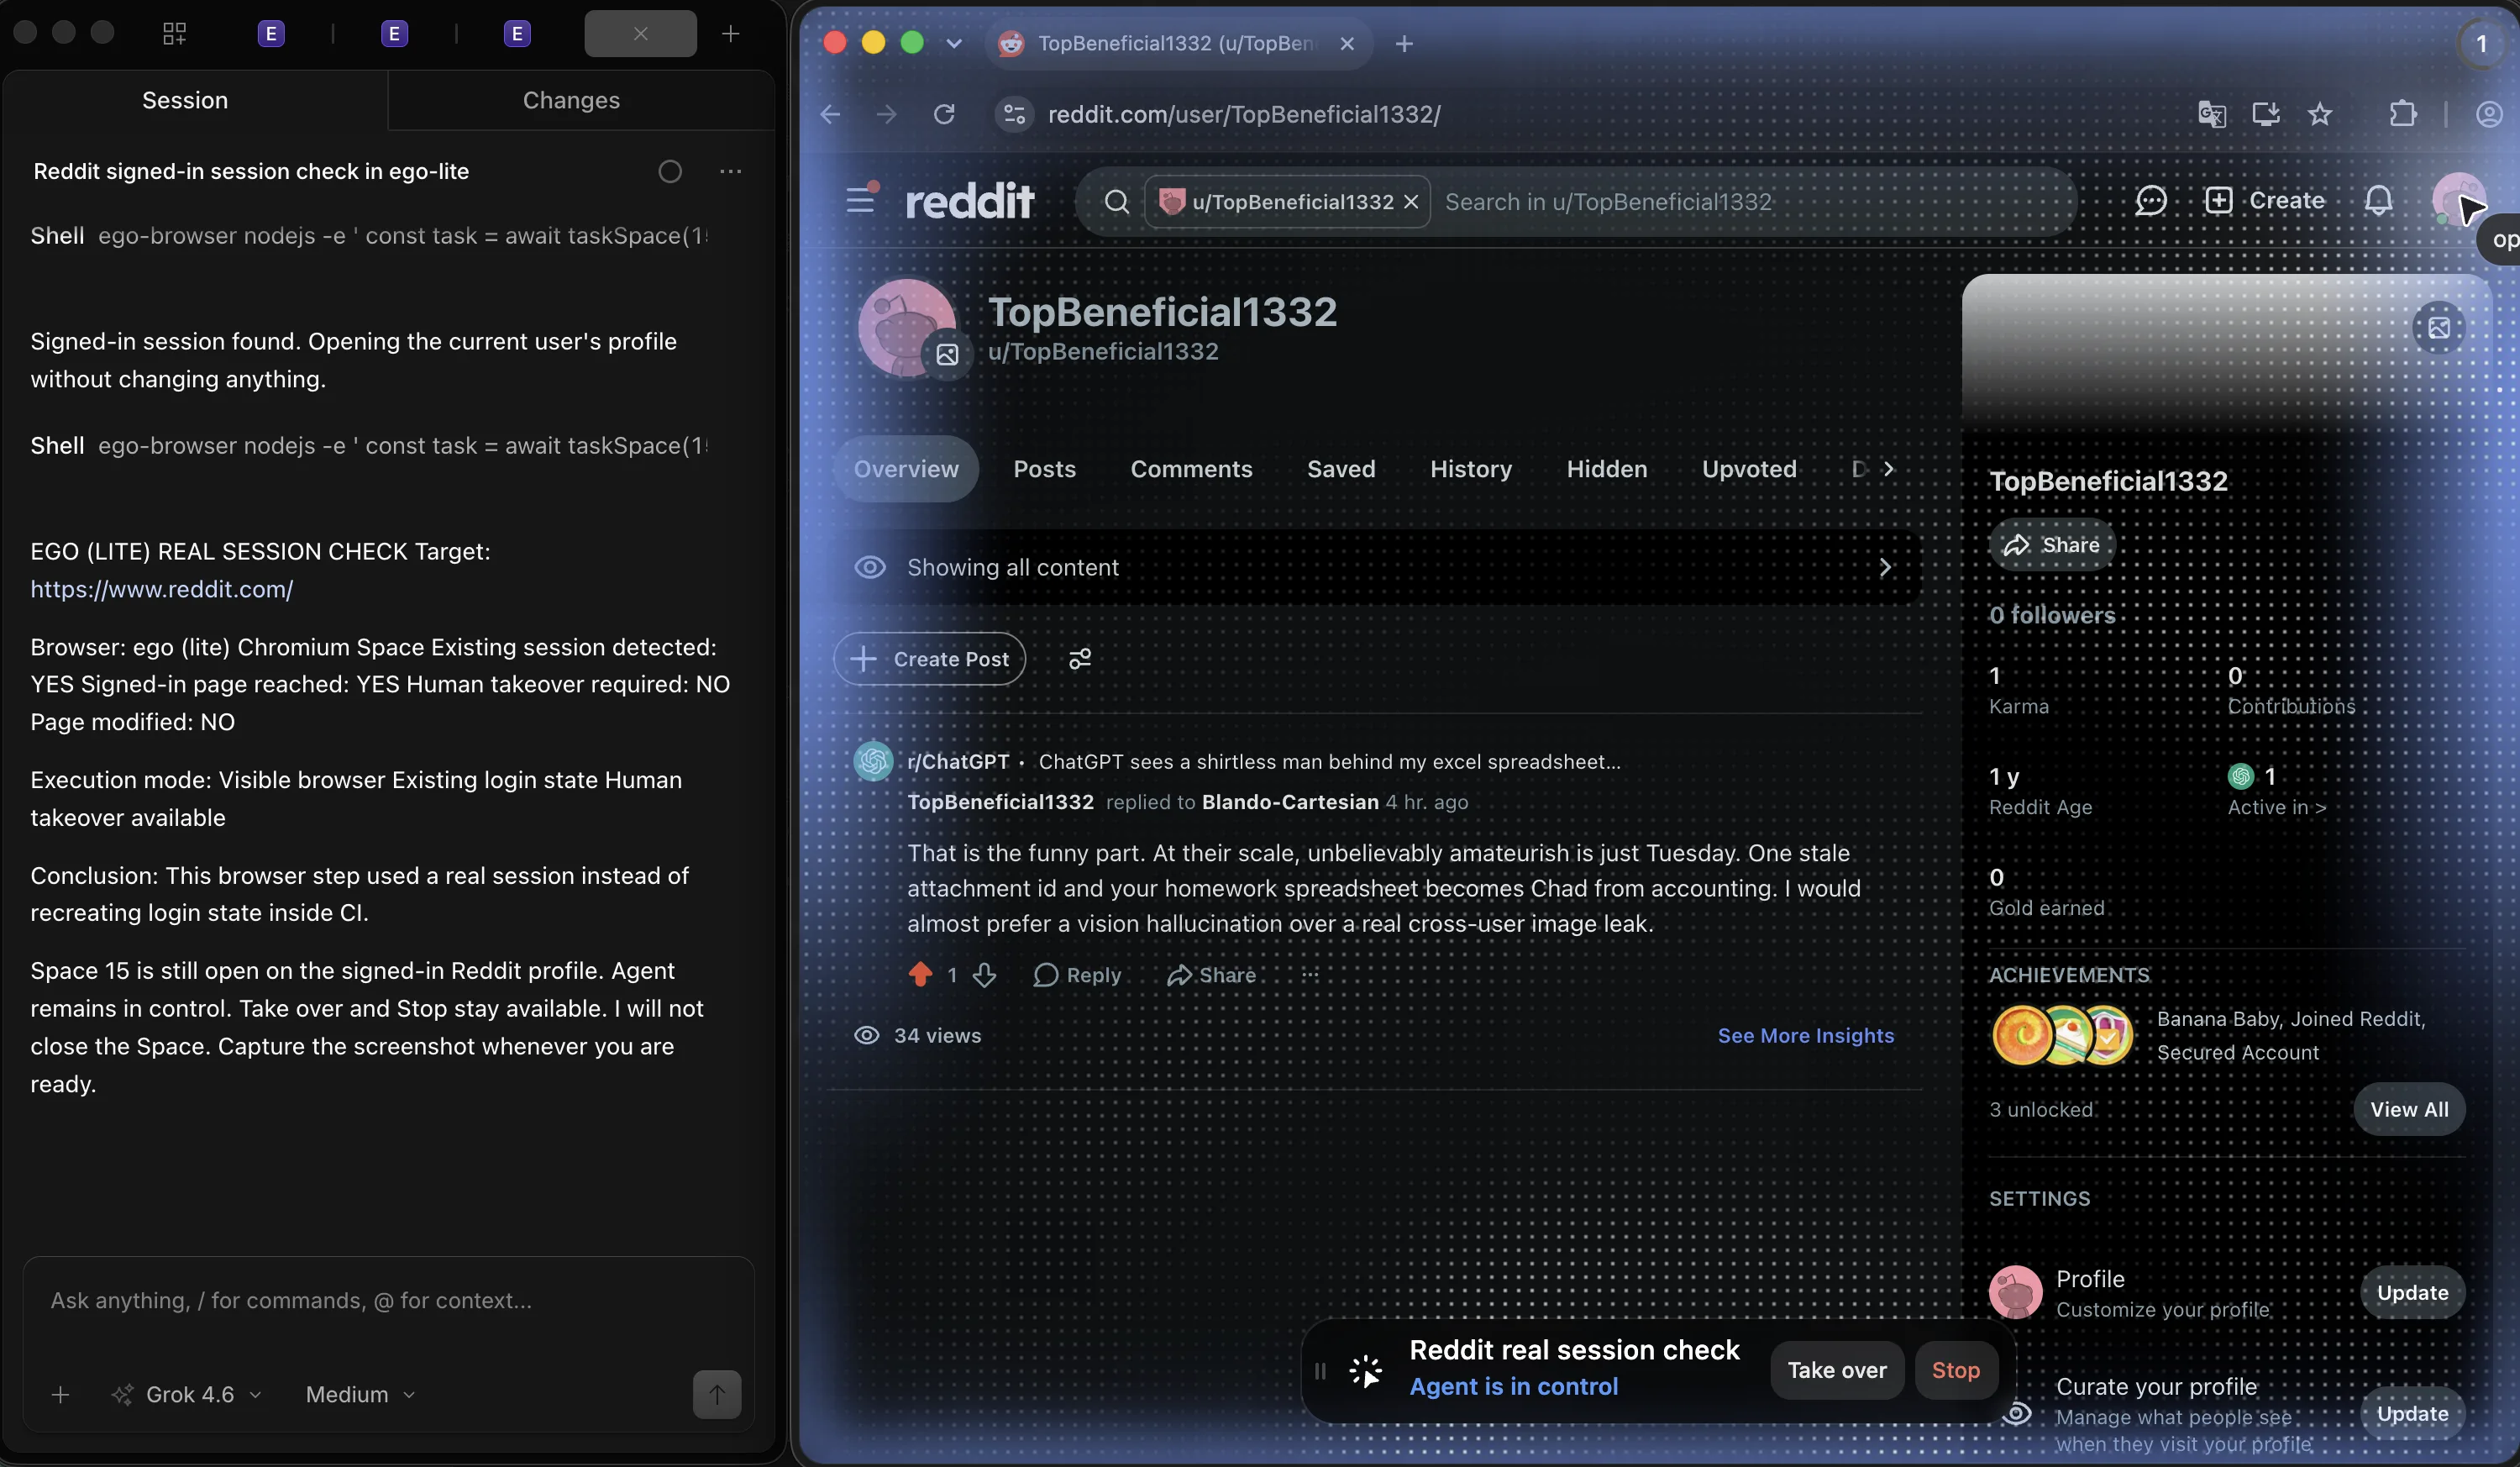This screenshot has width=2520, height=1467.
Task: Open Reddit notifications bell
Action: pos(2378,200)
